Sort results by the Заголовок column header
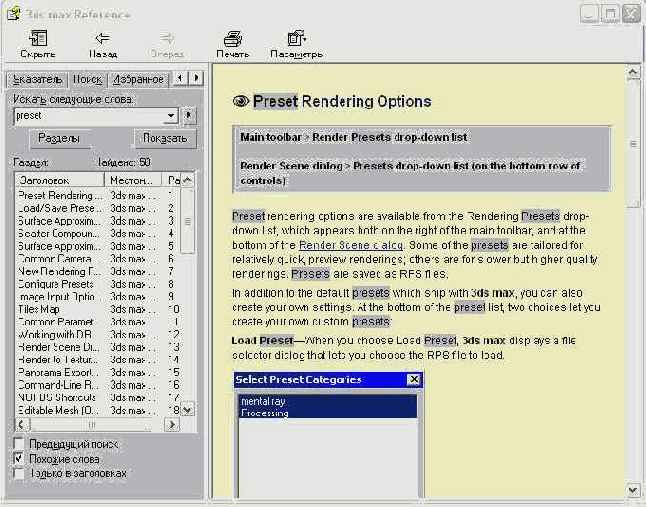 pos(58,179)
